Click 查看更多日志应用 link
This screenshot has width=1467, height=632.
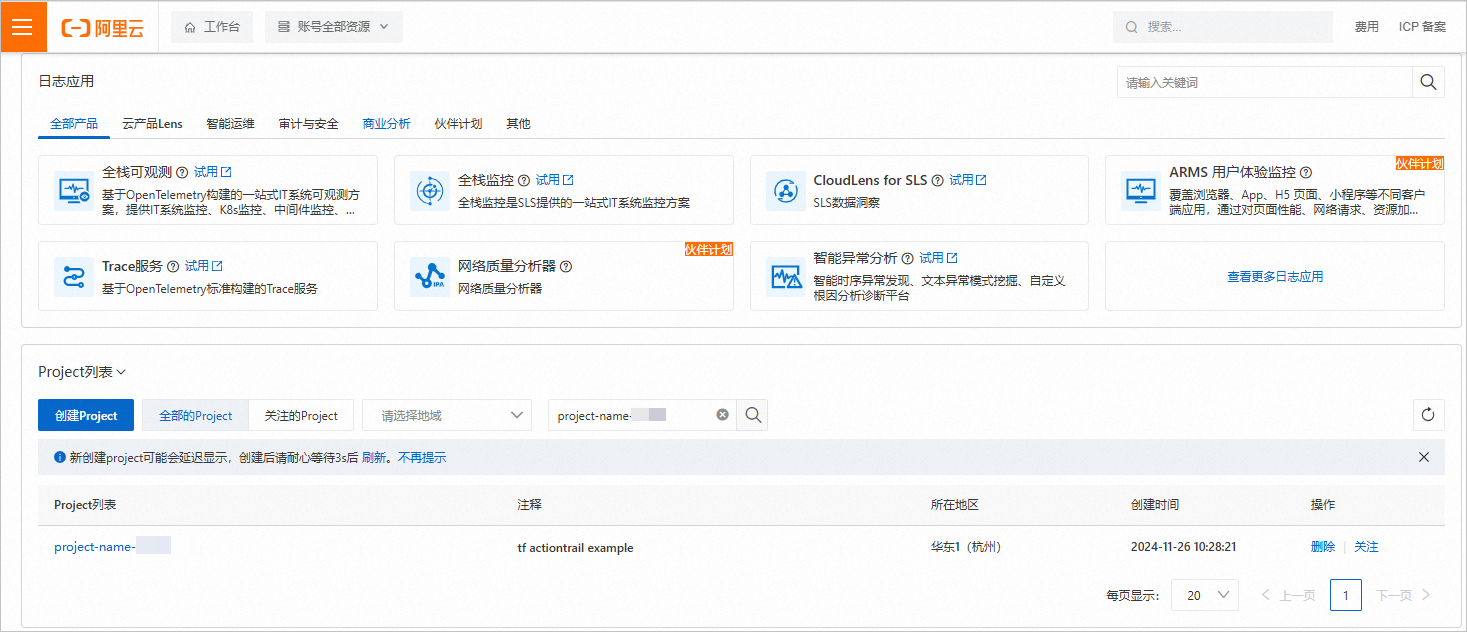click(1275, 277)
